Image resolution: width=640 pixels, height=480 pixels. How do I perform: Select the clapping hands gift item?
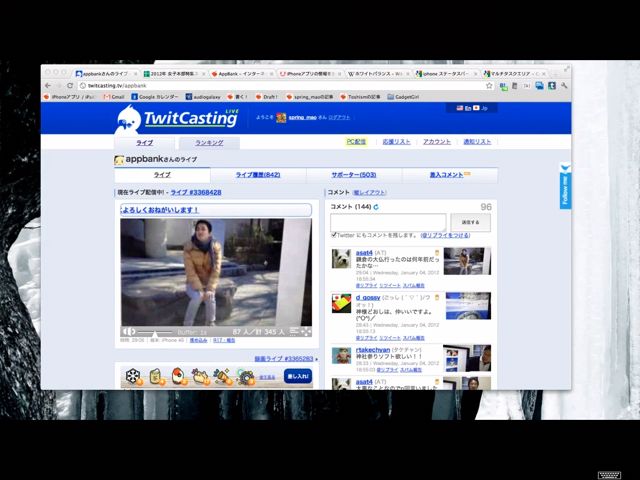click(x=201, y=376)
